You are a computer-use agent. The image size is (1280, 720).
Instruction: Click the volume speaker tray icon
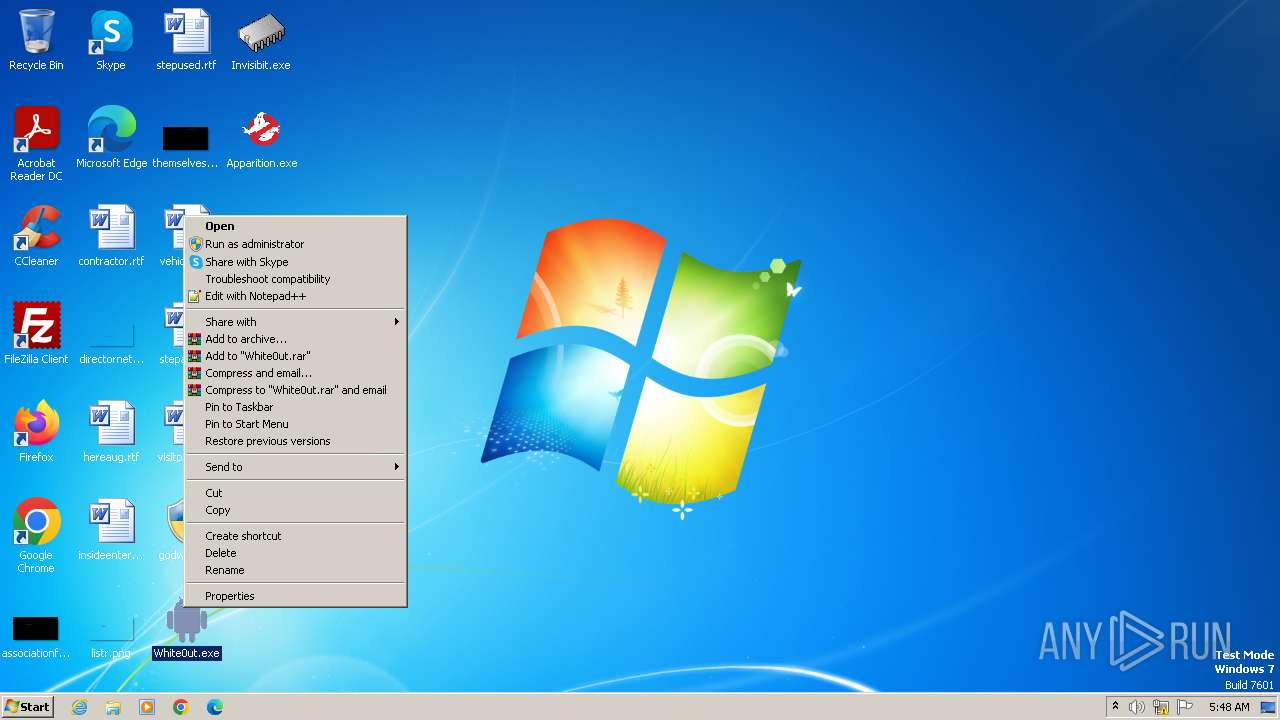coord(1137,707)
